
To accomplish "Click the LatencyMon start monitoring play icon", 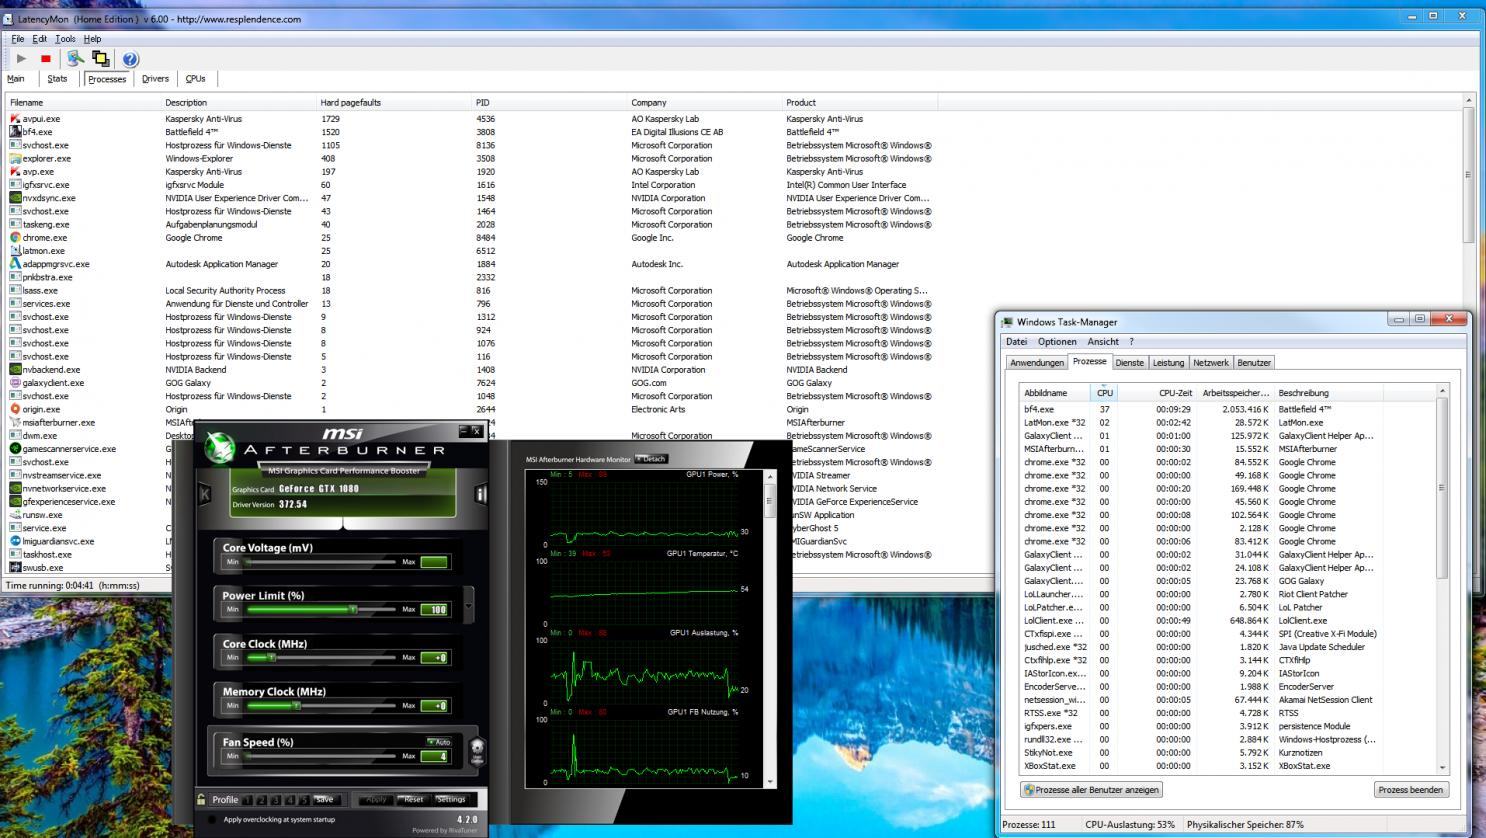I will [21, 59].
